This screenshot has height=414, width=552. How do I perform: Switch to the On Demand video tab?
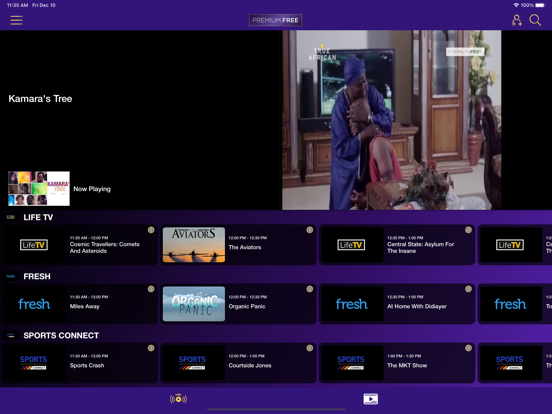pos(371,399)
